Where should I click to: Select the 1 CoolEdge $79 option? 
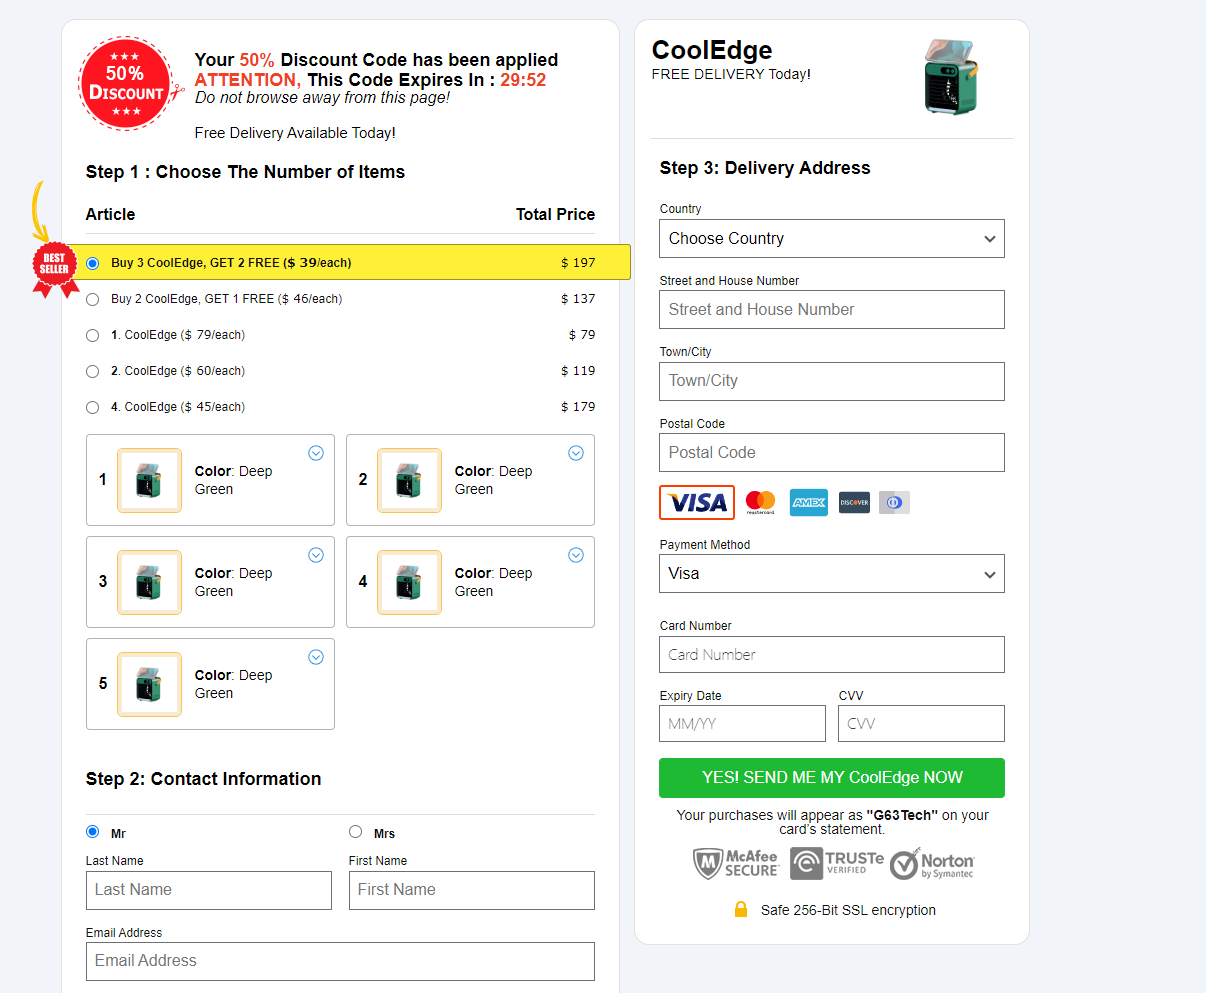click(93, 335)
